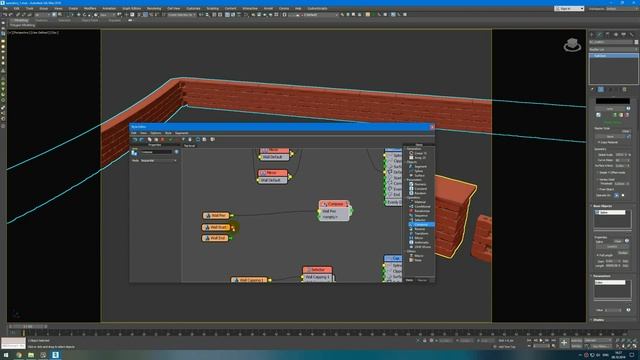Open the Modifier List dropdown
The image size is (640, 360).
pyautogui.click(x=613, y=49)
